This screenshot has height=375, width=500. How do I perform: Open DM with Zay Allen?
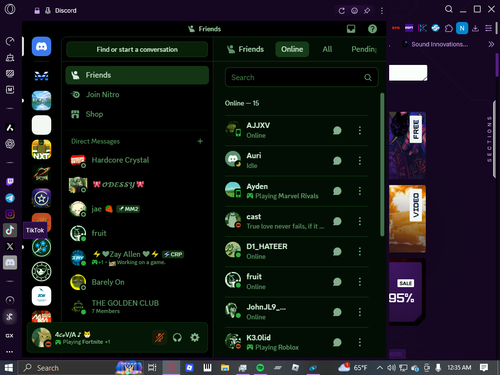(x=137, y=258)
